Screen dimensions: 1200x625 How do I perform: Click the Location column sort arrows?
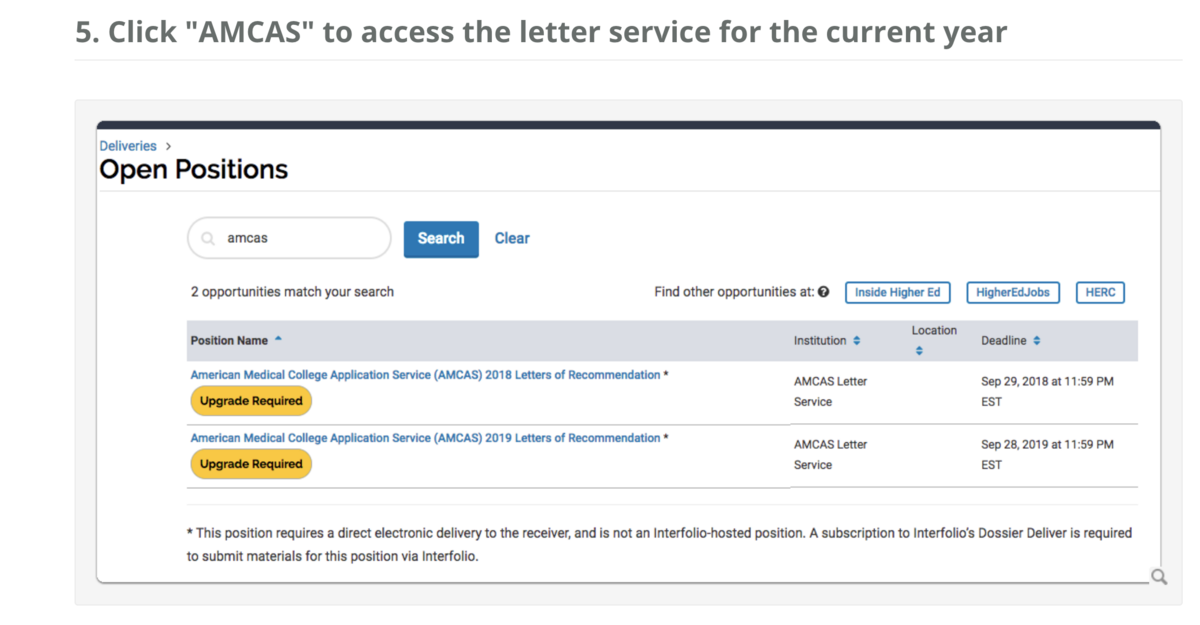point(919,351)
